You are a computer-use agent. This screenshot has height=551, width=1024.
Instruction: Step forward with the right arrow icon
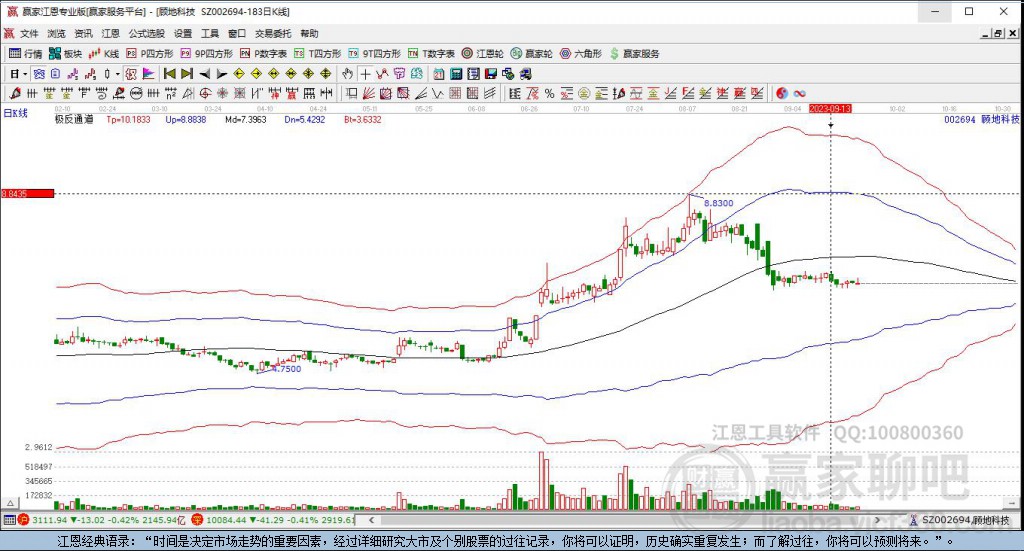tap(222, 74)
